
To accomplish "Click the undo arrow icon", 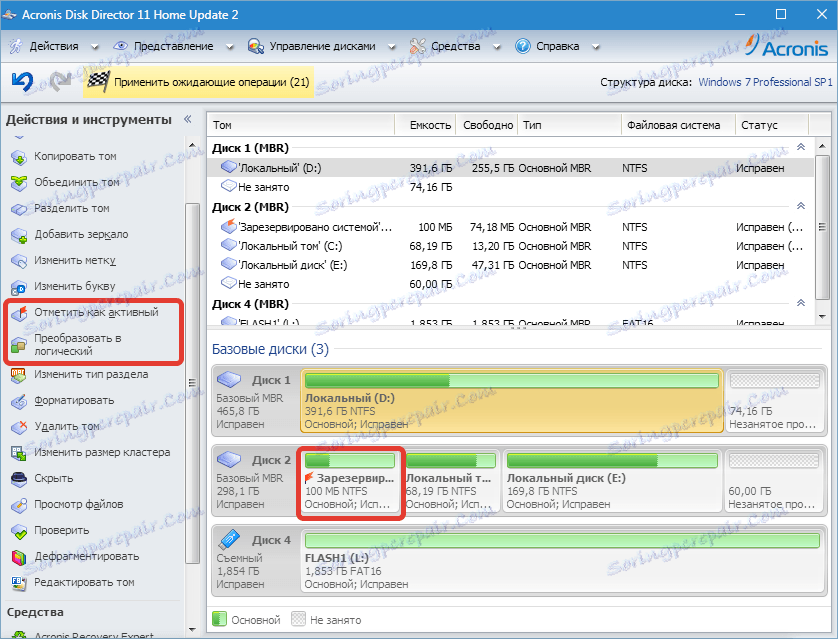I will coord(22,82).
